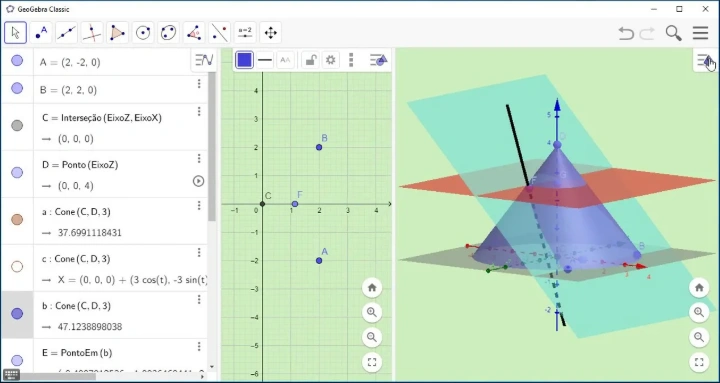Open the object color picker
The image size is (720, 383).
[244, 60]
